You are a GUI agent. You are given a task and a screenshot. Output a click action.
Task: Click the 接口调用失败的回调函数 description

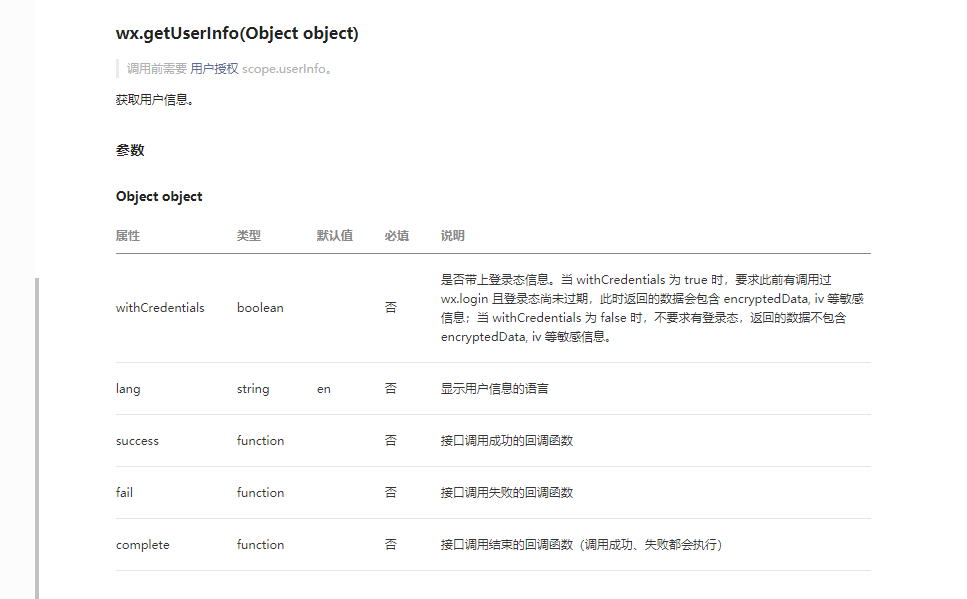click(x=507, y=492)
